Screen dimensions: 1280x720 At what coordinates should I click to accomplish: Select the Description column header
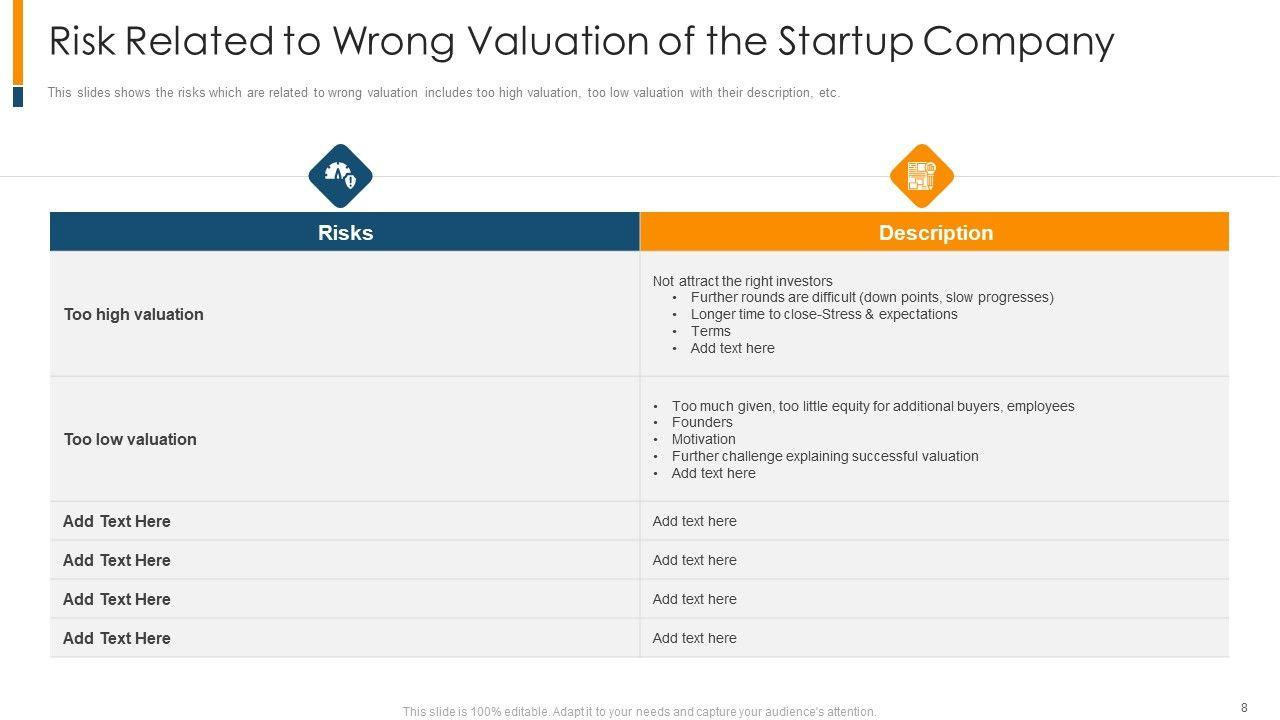point(935,233)
